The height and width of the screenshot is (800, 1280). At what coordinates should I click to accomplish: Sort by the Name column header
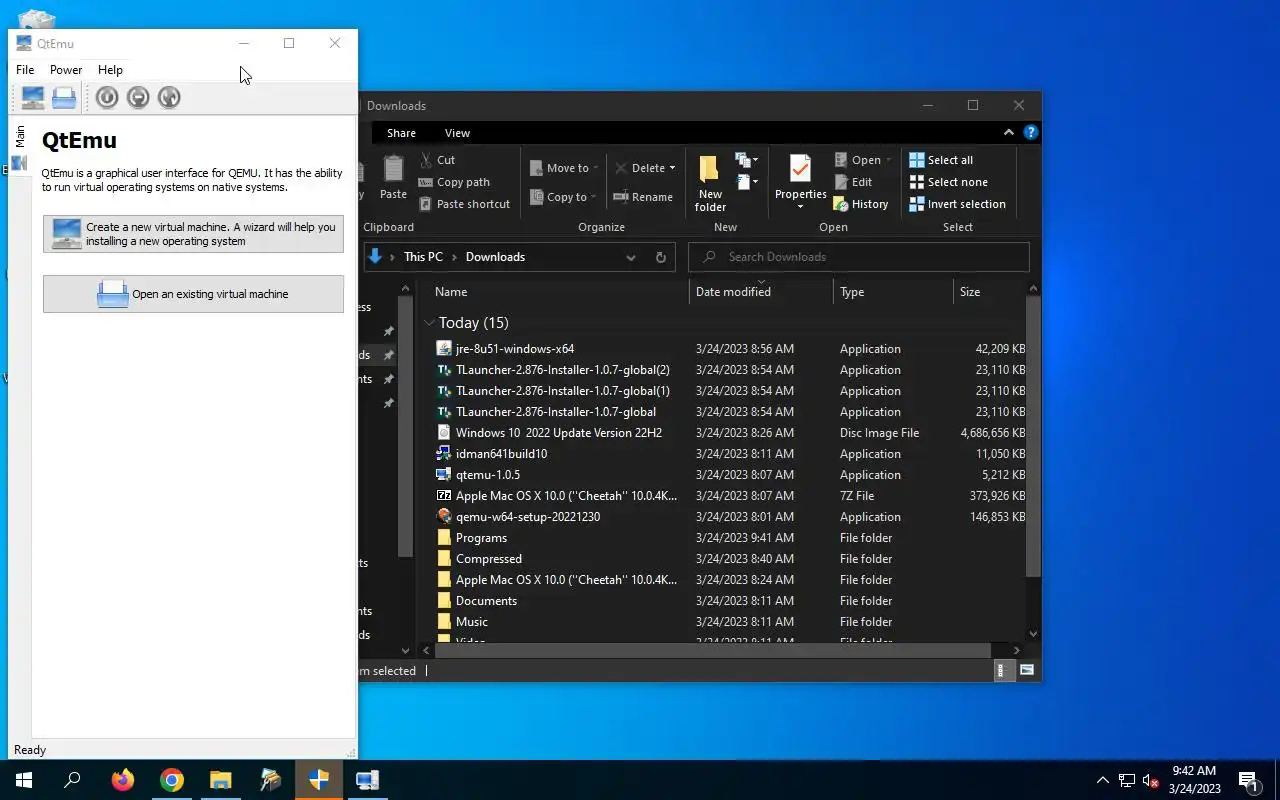554,292
